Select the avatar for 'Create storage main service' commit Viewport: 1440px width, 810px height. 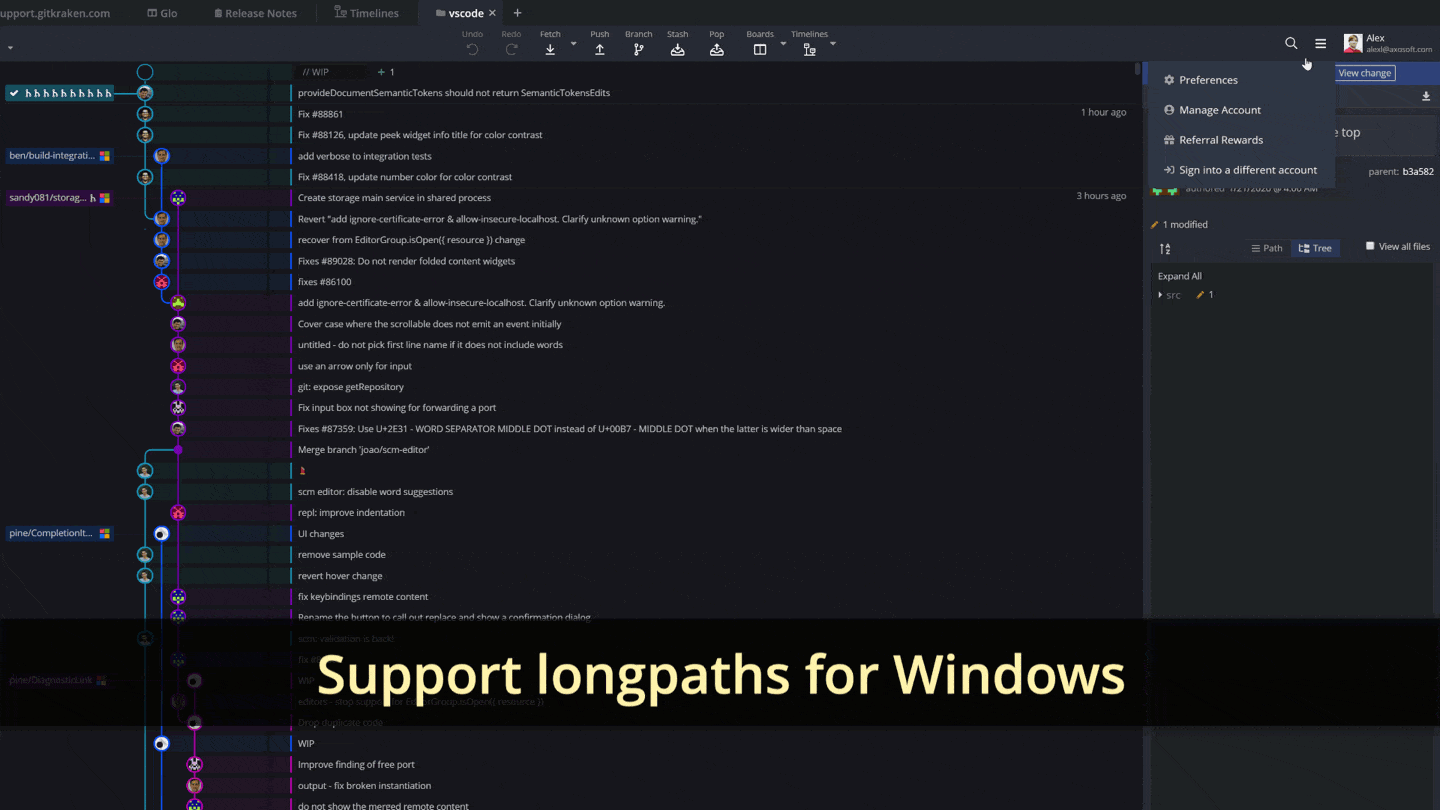(x=178, y=198)
